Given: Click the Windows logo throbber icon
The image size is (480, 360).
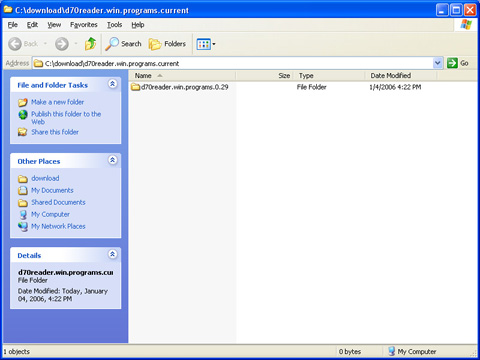Looking at the screenshot, I should coord(466,25).
